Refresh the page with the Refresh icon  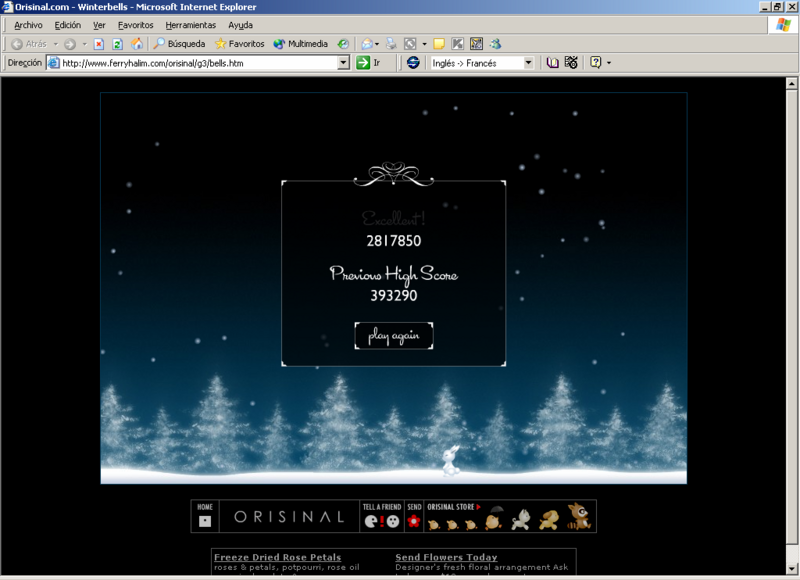tap(117, 44)
